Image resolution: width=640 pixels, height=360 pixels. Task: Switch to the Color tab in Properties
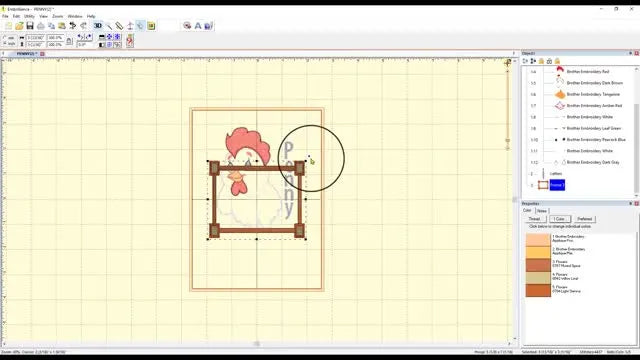click(527, 211)
